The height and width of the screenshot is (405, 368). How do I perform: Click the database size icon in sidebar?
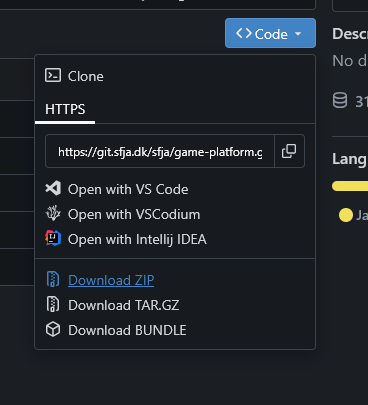(x=340, y=100)
